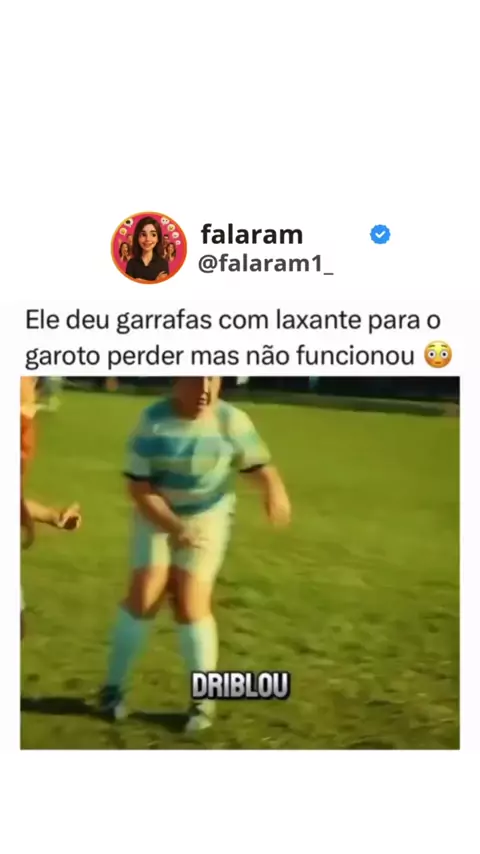Click the open grass beside the player
Image resolution: width=480 pixels, height=854 pixels.
click(x=370, y=545)
